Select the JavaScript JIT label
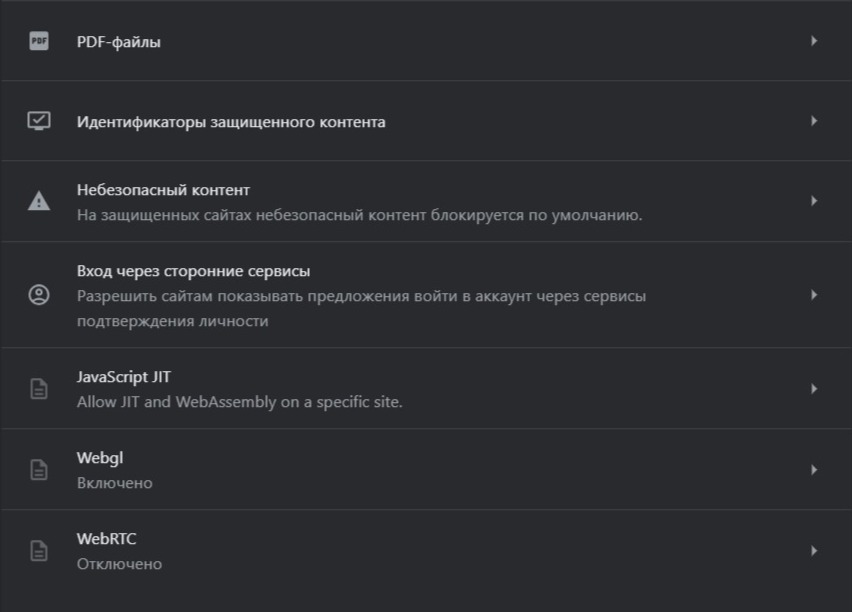 click(124, 377)
